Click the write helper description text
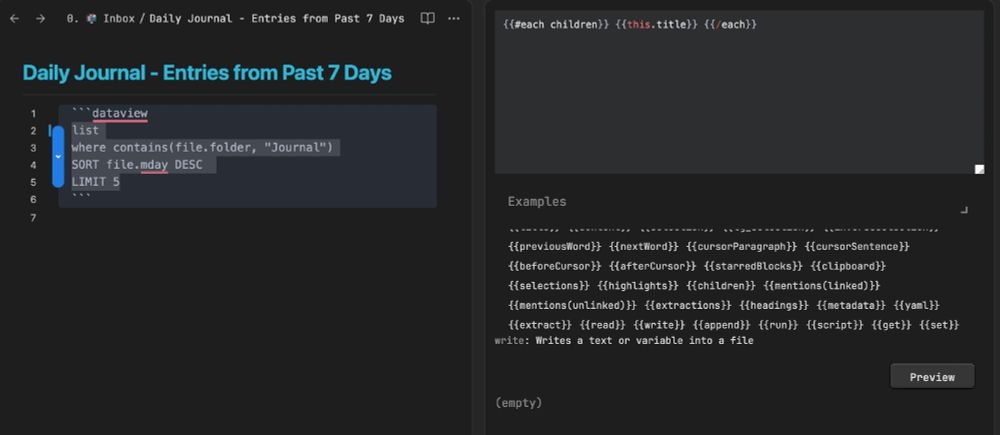This screenshot has width=1000, height=435. (624, 341)
